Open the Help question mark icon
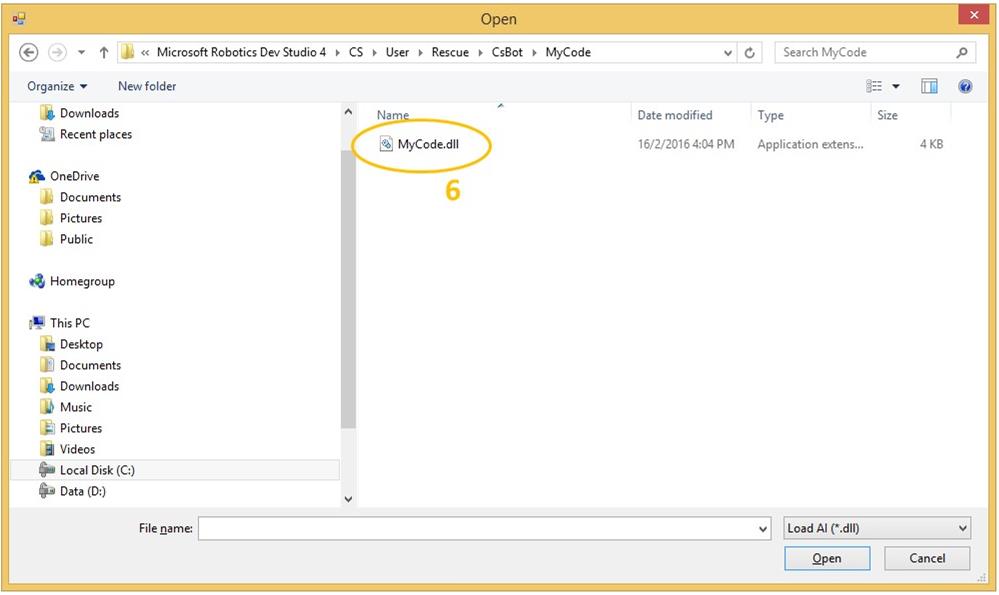Screen dimensions: 999x595 coord(965,87)
